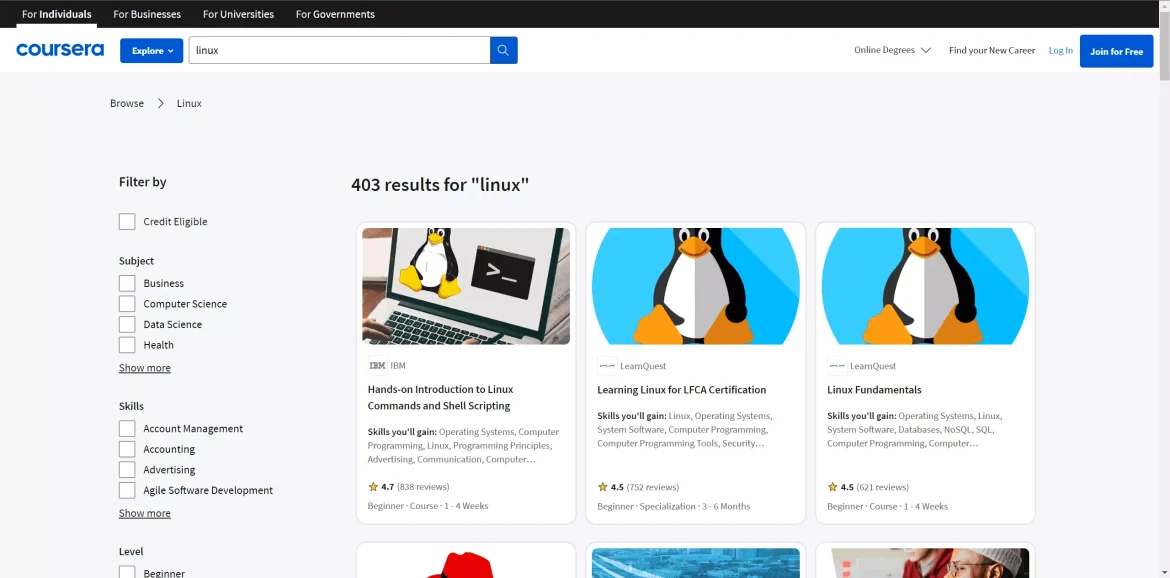Image resolution: width=1170 pixels, height=578 pixels.
Task: Open Hands-on Introduction to Linux Commands course title
Action: coord(441,398)
